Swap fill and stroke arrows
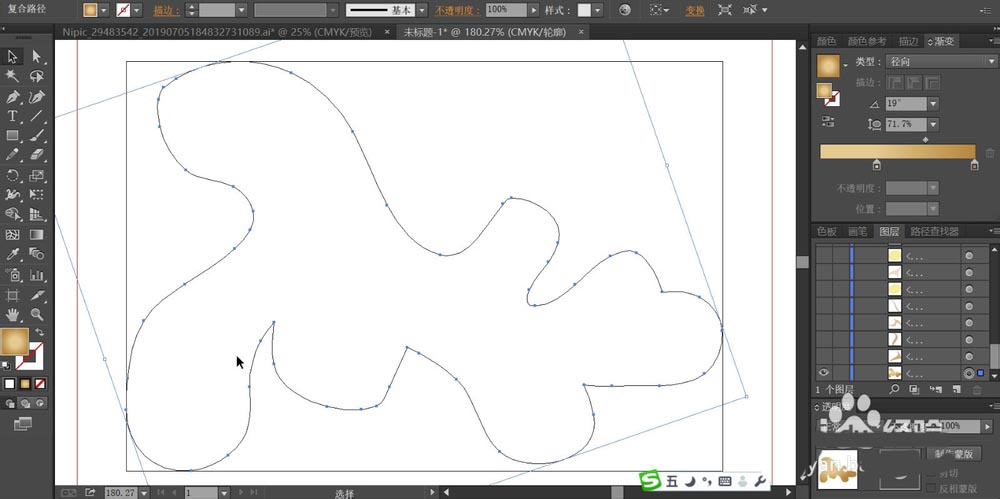The image size is (1000, 499). point(39,332)
